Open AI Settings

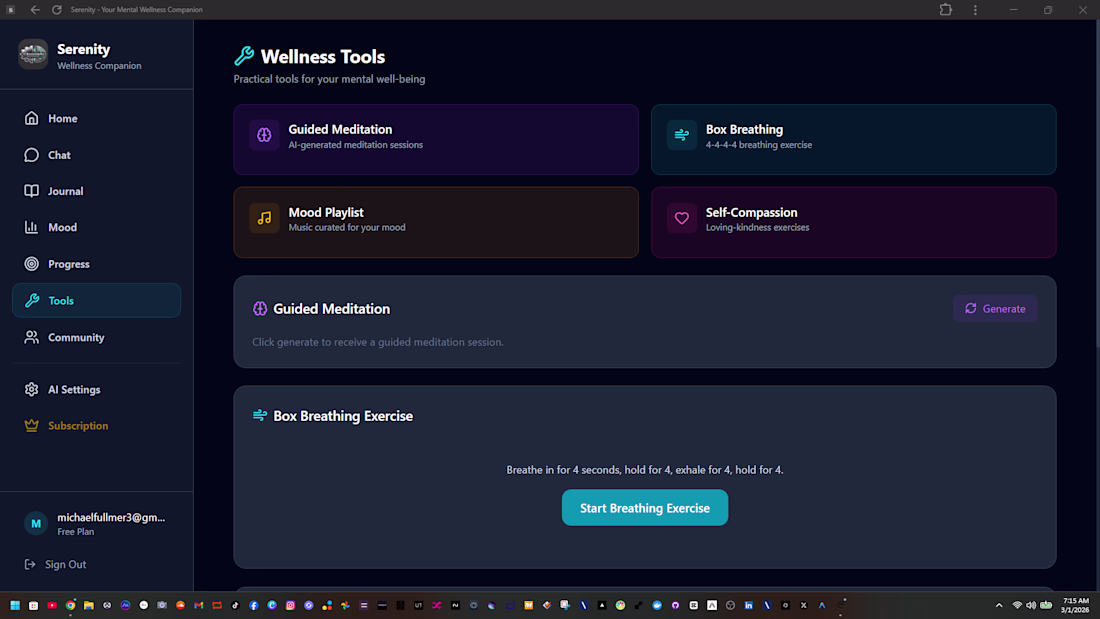[x=96, y=390]
